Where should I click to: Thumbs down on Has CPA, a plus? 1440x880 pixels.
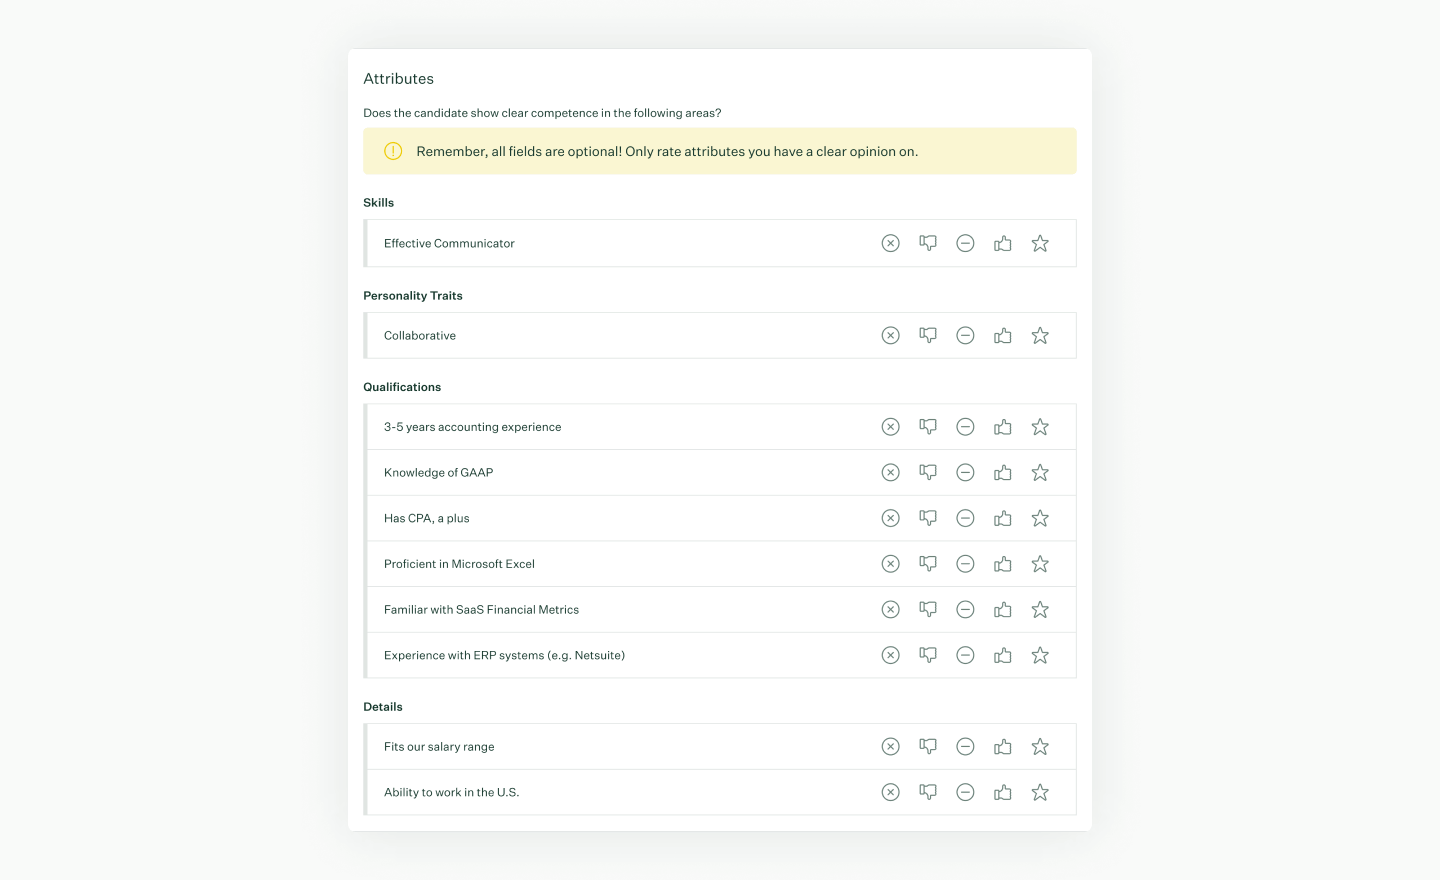928,518
